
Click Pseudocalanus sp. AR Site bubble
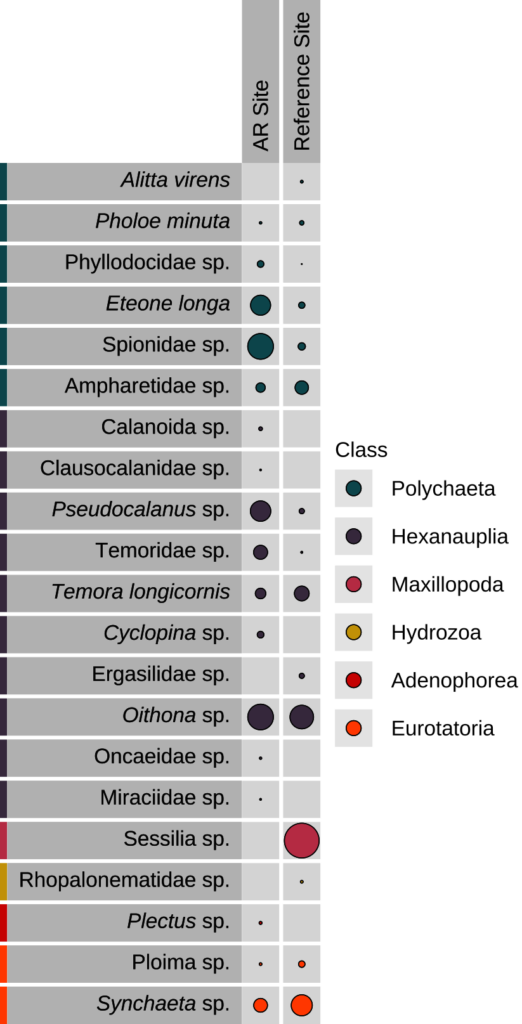click(x=261, y=511)
